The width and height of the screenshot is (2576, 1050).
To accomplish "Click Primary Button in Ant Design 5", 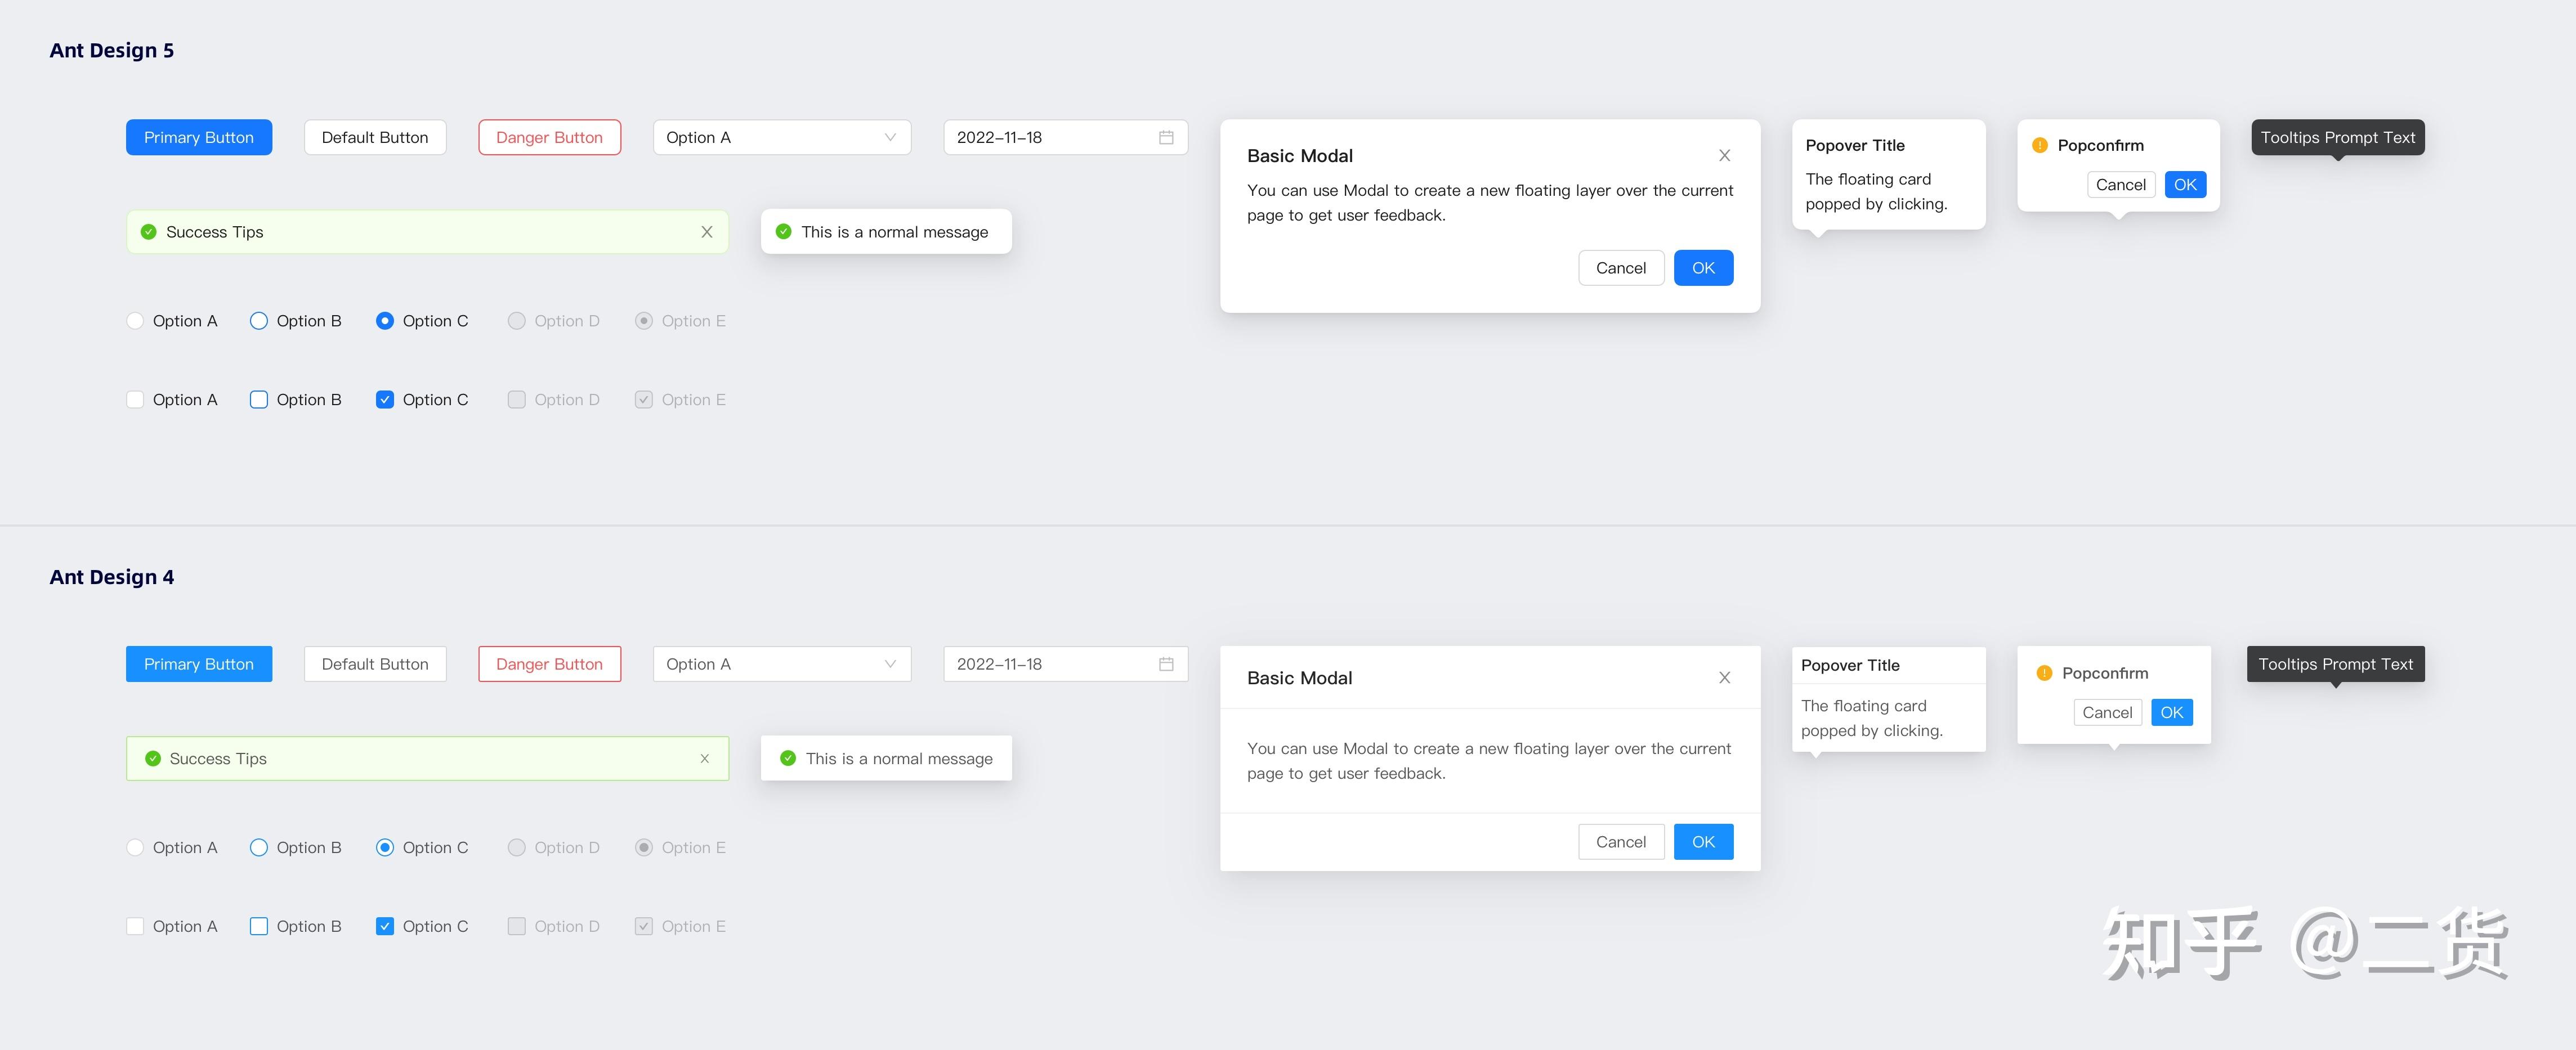I will pos(199,137).
